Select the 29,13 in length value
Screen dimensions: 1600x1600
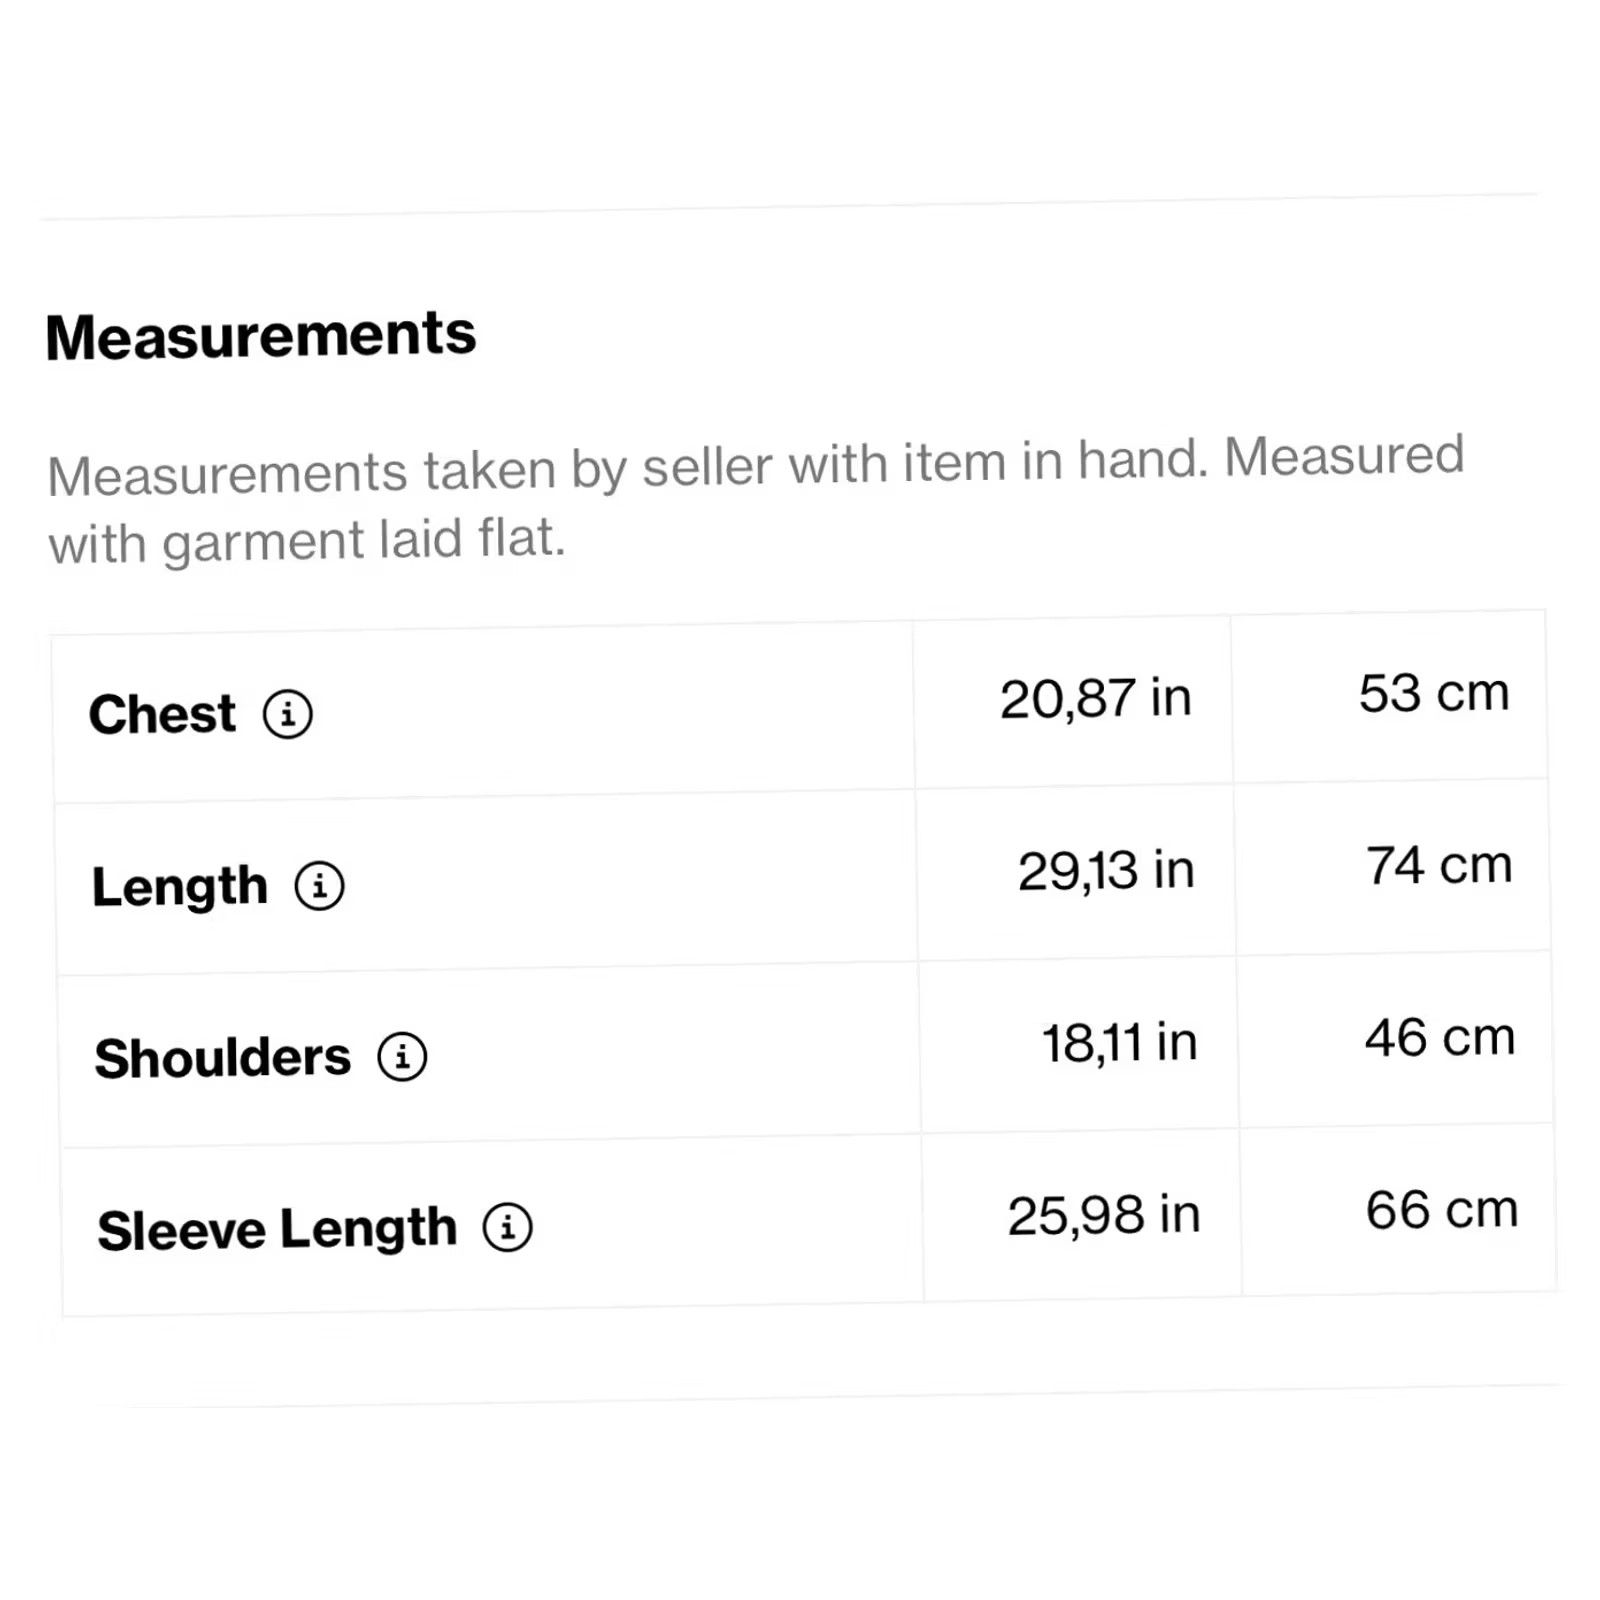click(1106, 870)
